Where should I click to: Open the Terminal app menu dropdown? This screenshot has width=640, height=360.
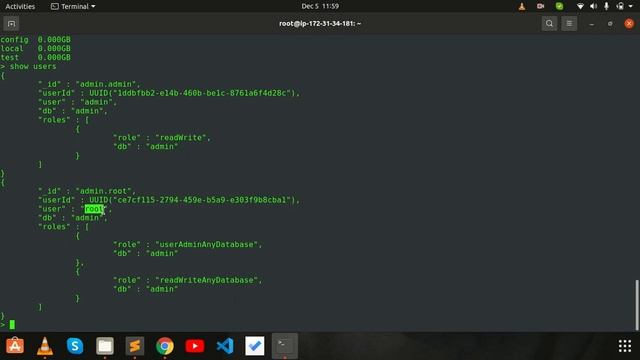pyautogui.click(x=73, y=6)
